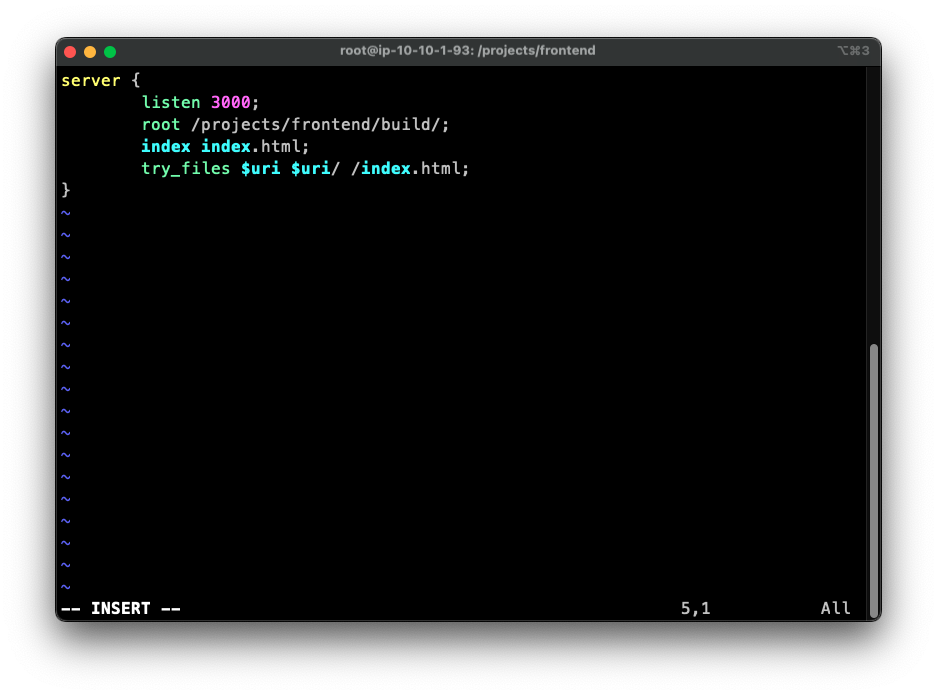Click the red close window button

pyautogui.click(x=70, y=51)
